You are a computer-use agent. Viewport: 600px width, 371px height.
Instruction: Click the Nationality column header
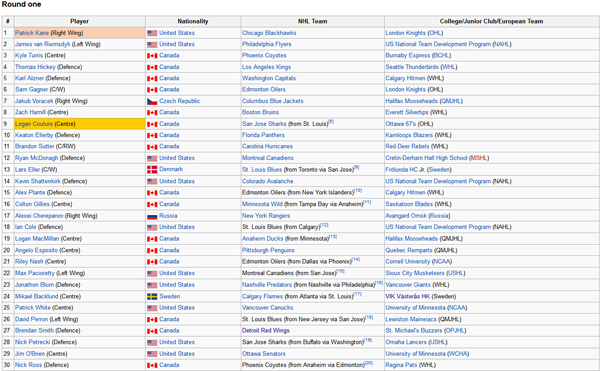coord(193,21)
